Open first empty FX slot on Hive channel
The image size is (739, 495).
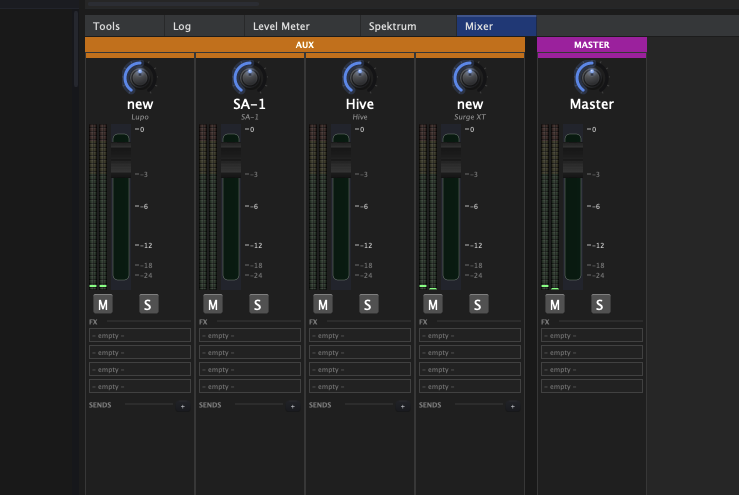tap(360, 335)
